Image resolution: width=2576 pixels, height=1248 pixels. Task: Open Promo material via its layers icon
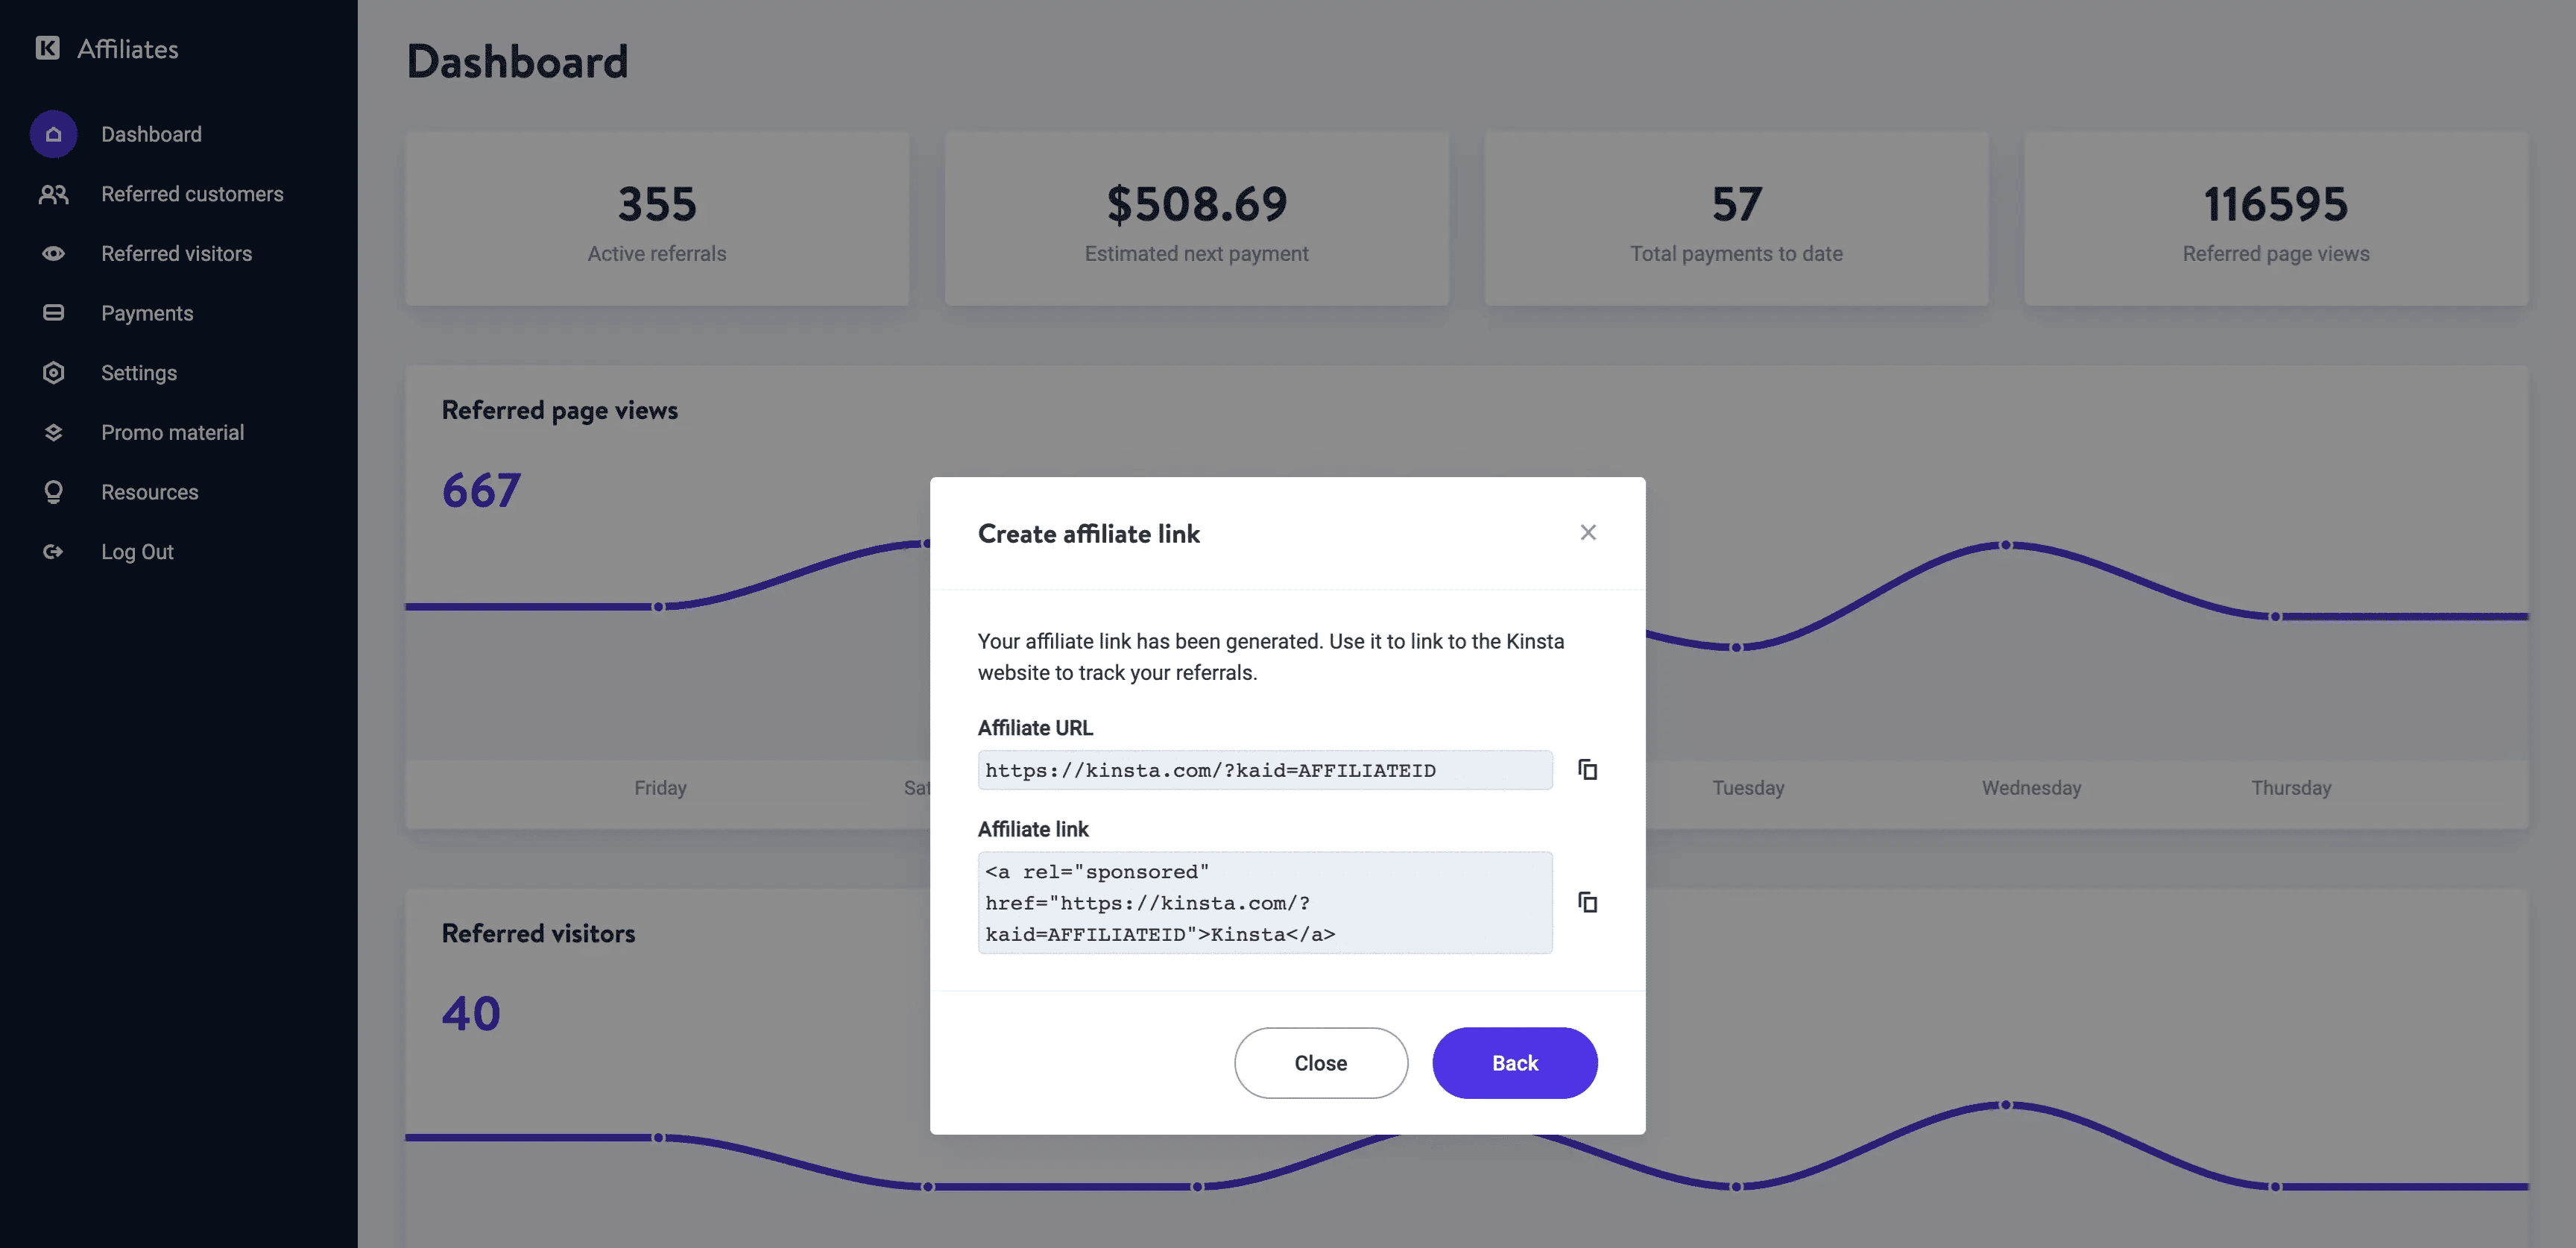(52, 431)
